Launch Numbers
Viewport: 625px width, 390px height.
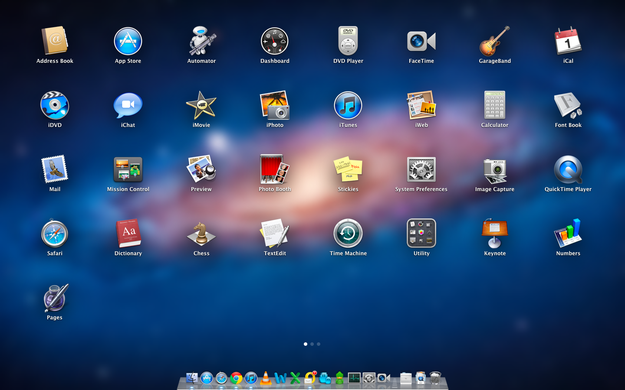(568, 233)
